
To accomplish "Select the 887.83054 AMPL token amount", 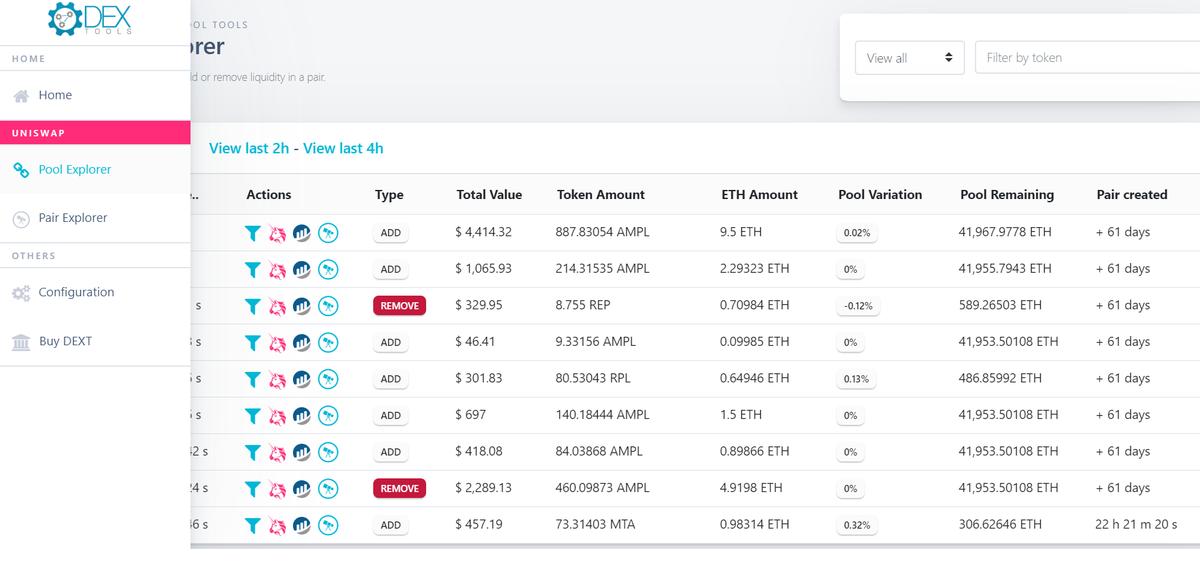I will (602, 232).
